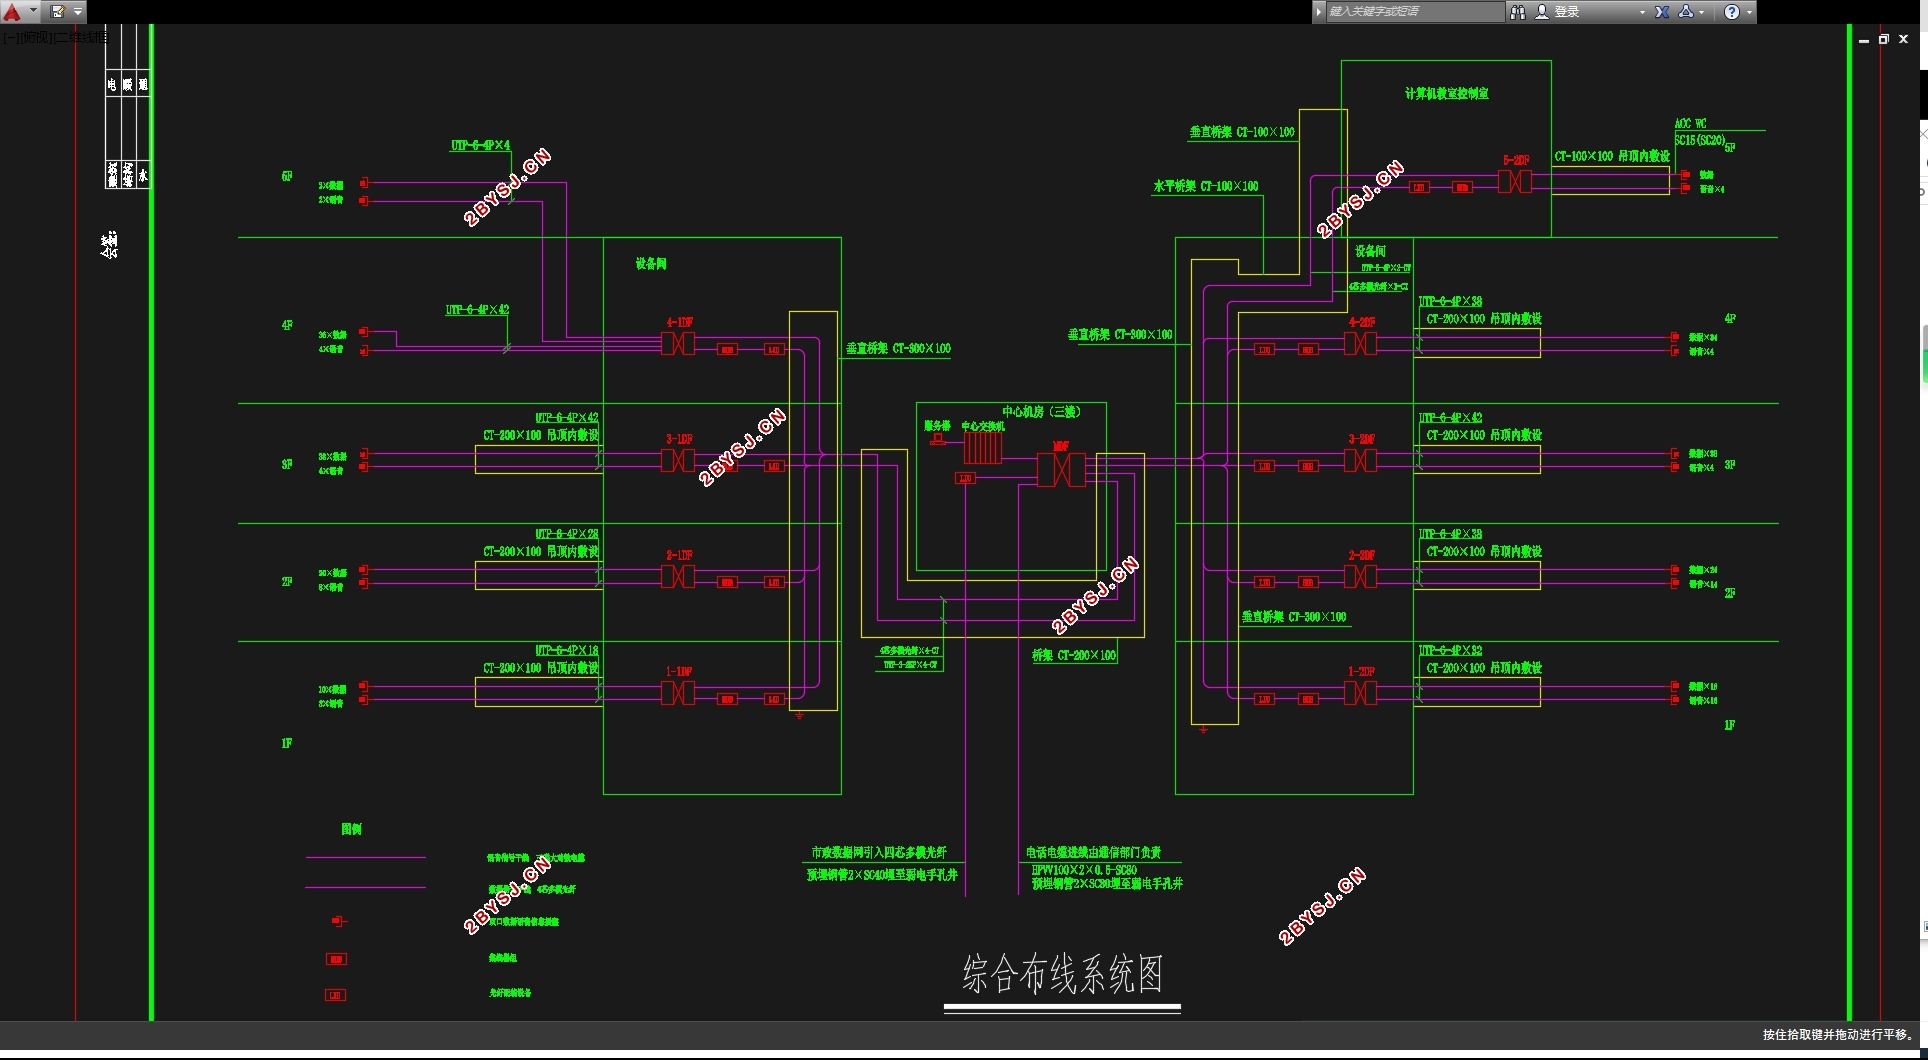1928x1060 pixels.
Task: Open the Quick Access Toolbar customize dropdown
Action: coord(78,12)
